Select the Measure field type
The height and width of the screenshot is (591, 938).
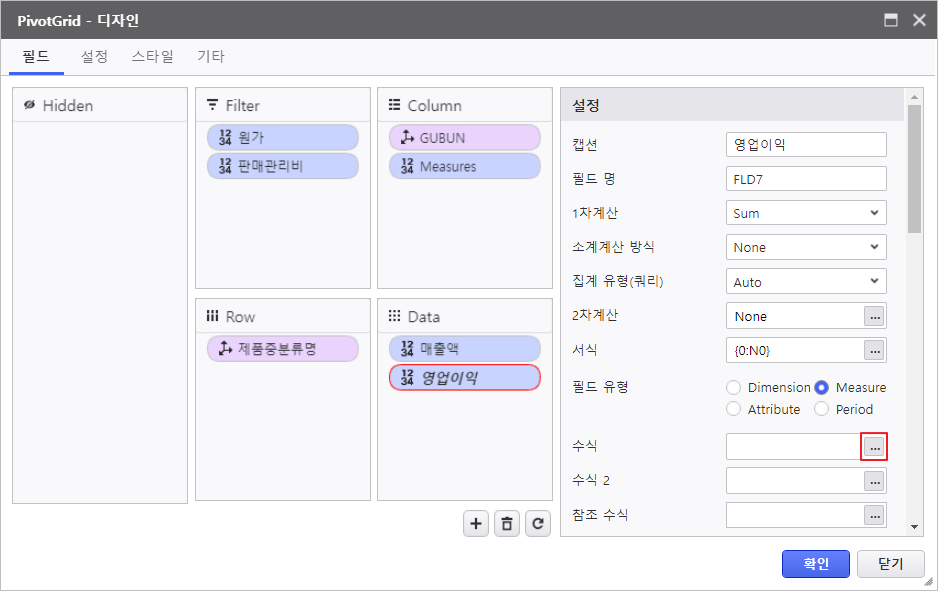[822, 388]
